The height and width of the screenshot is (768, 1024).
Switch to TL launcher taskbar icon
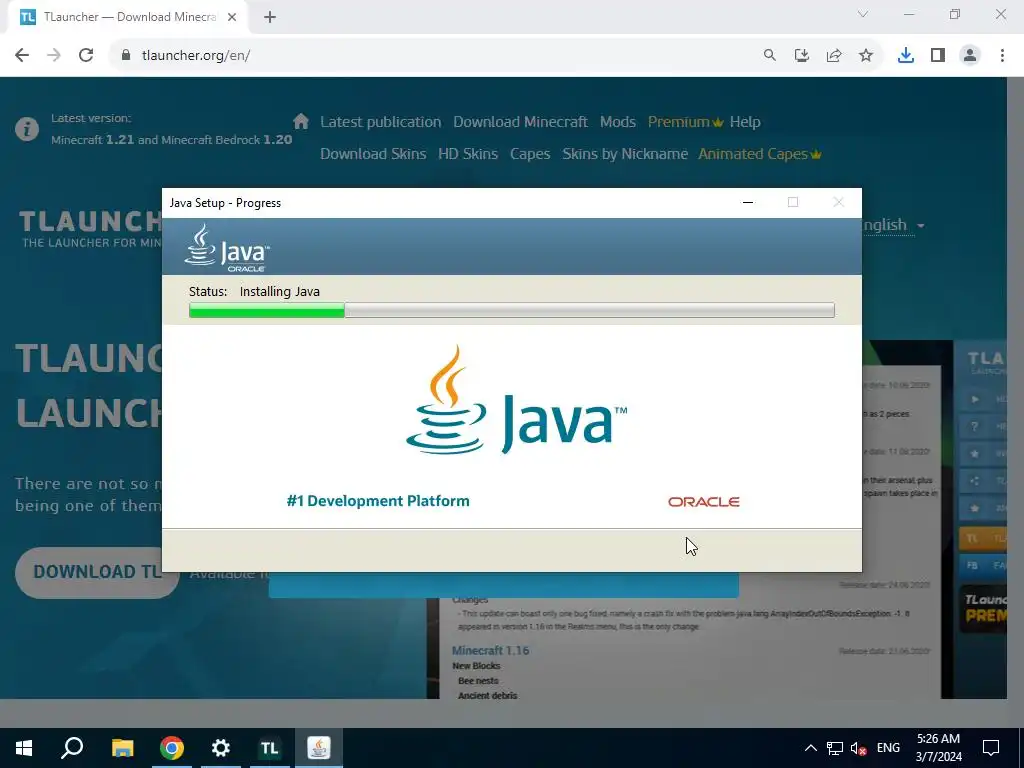(270, 748)
